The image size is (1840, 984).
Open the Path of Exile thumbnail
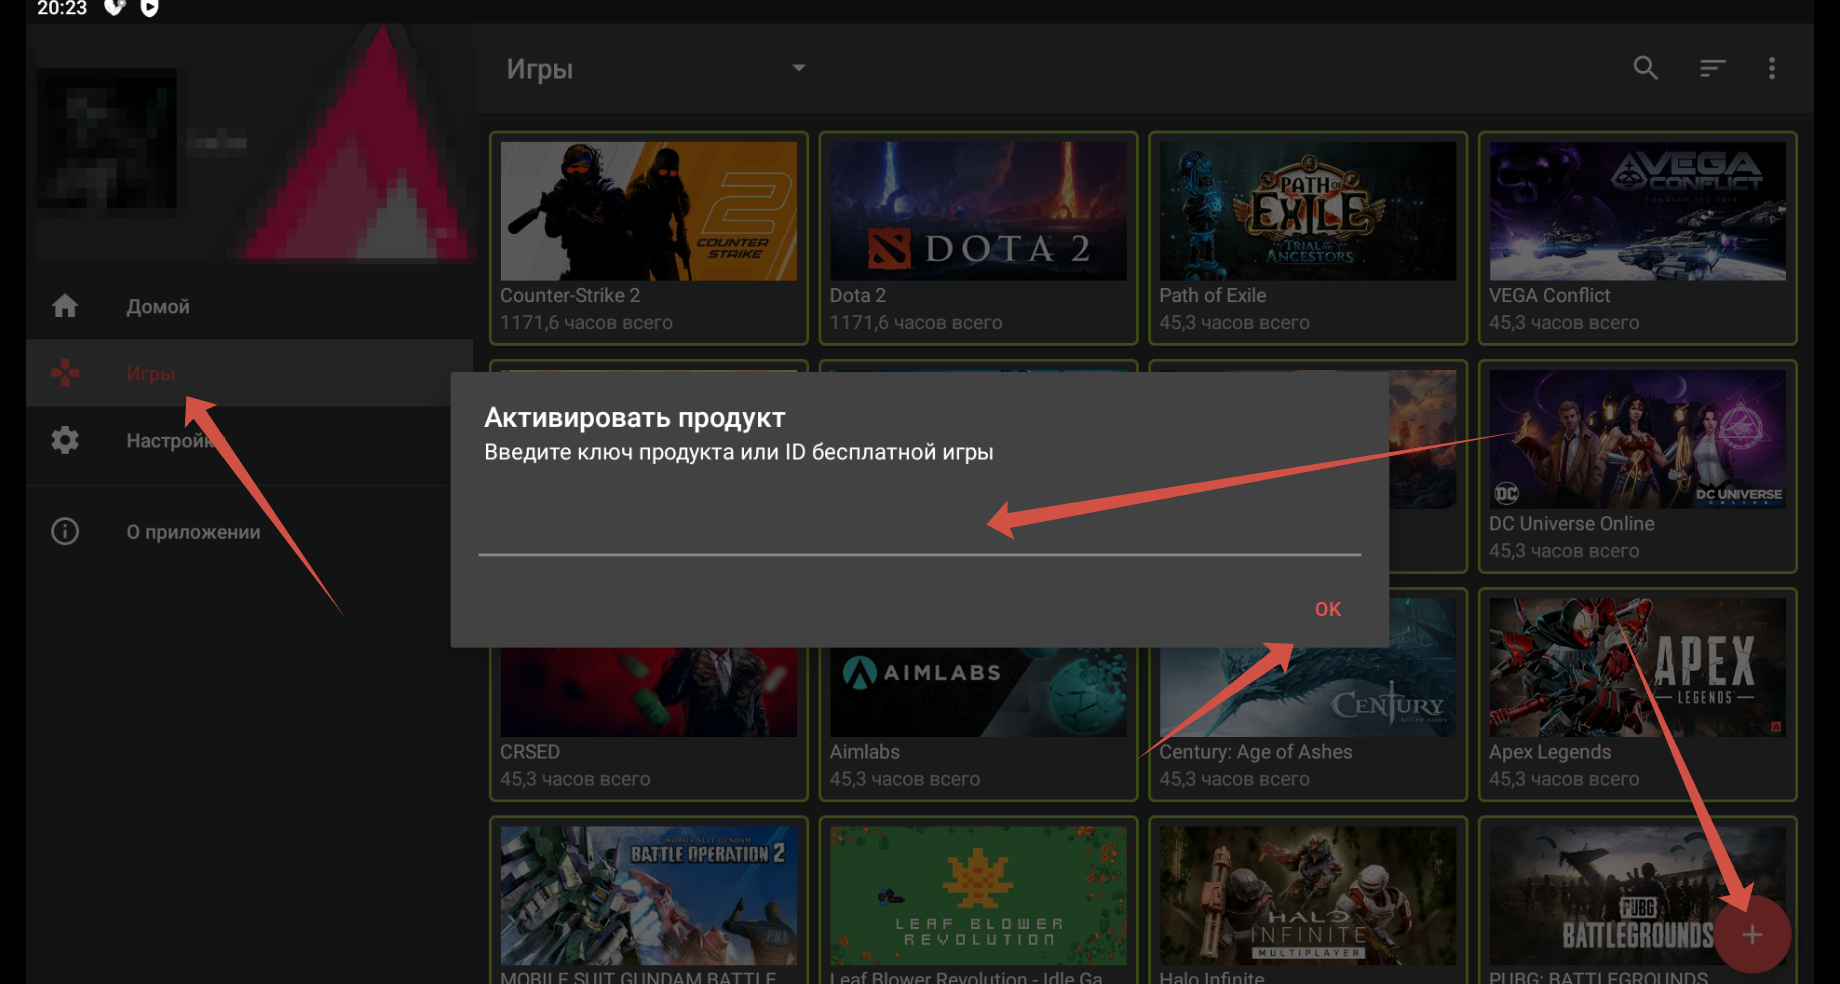(x=1308, y=211)
